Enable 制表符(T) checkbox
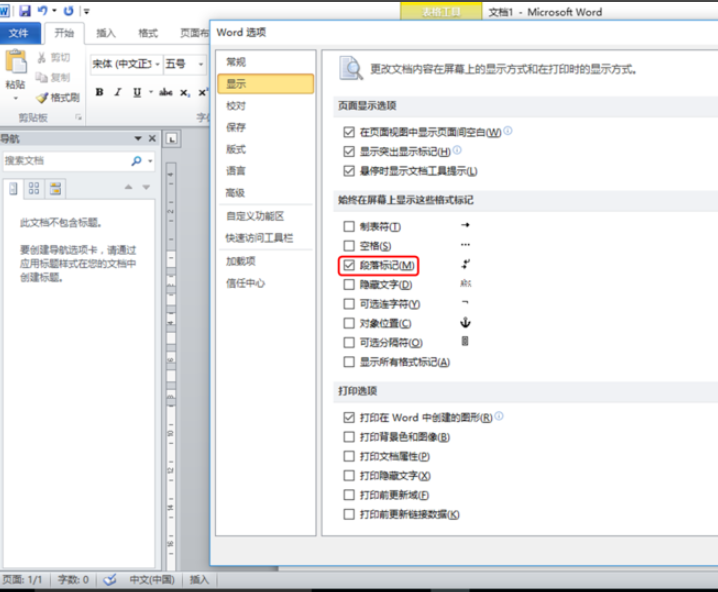The height and width of the screenshot is (592, 718). tap(349, 227)
